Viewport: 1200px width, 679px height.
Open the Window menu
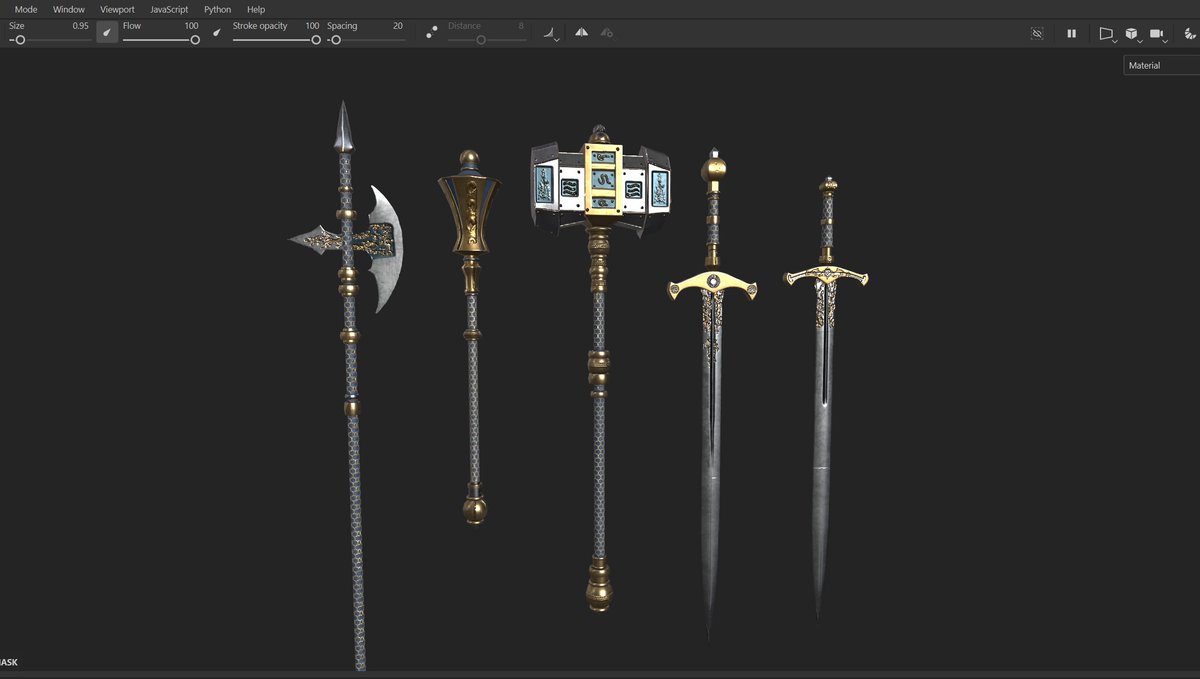coord(69,9)
